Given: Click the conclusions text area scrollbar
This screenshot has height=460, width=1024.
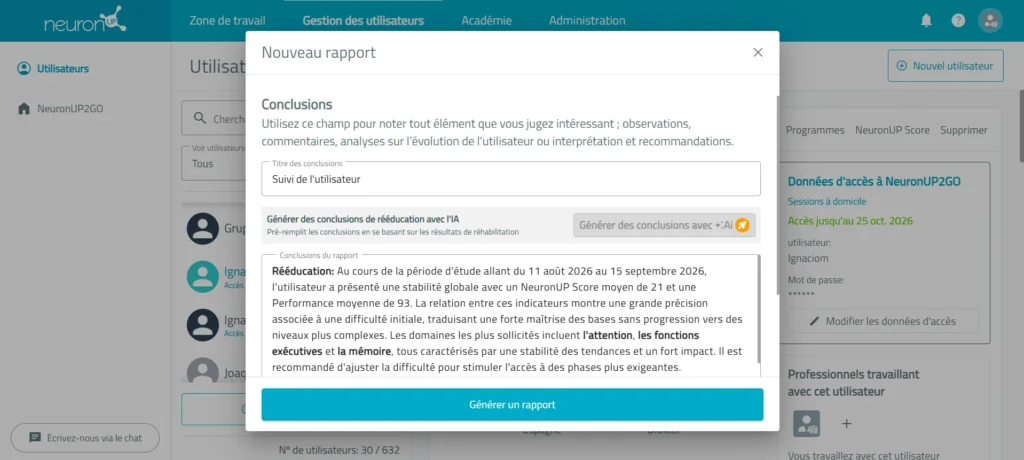Looking at the screenshot, I should click(x=758, y=309).
